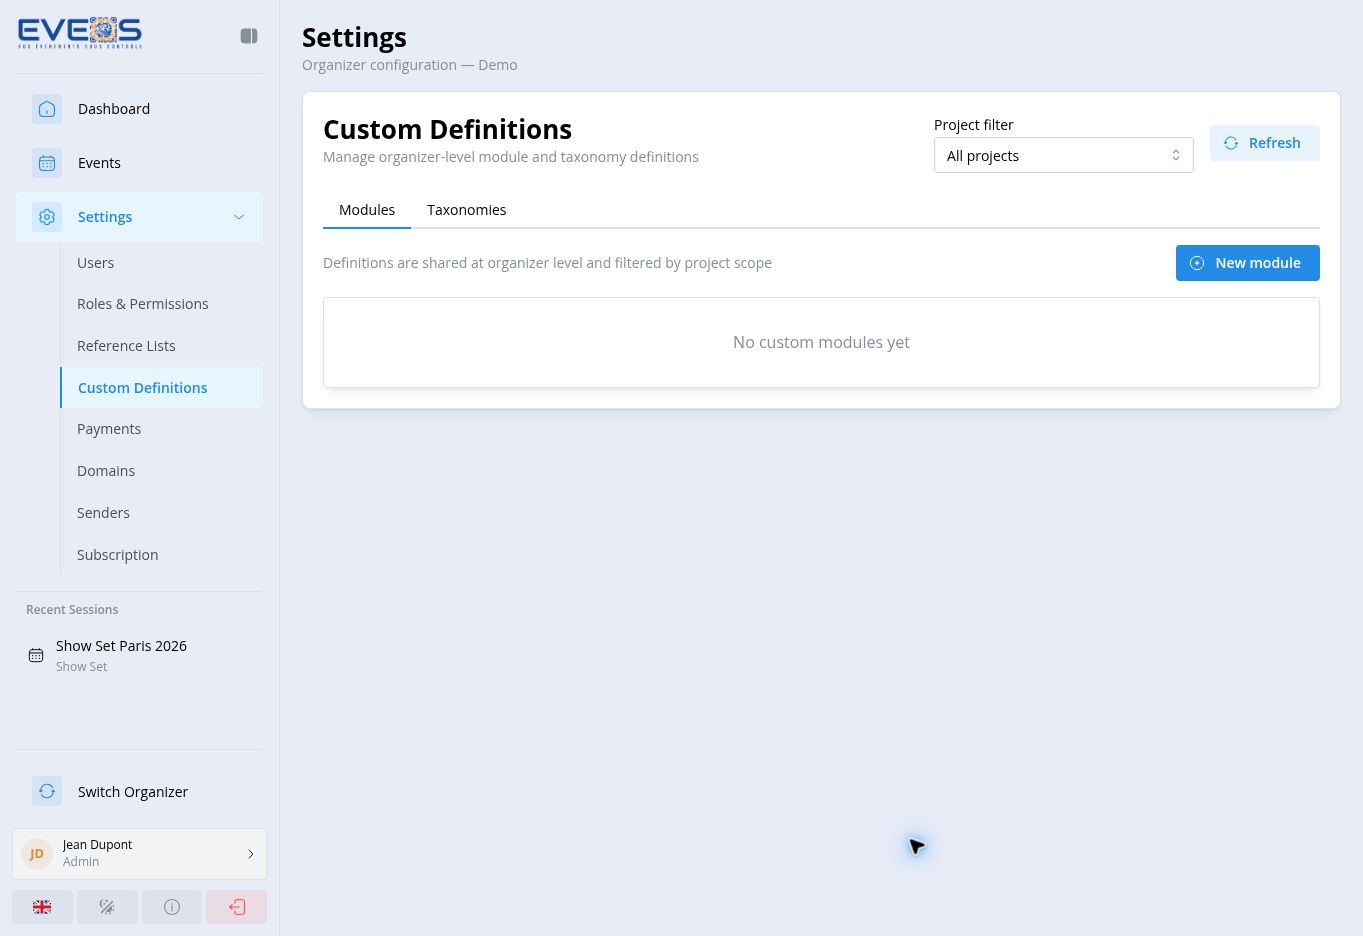
Task: Change language with UK flag button
Action: tap(42, 907)
